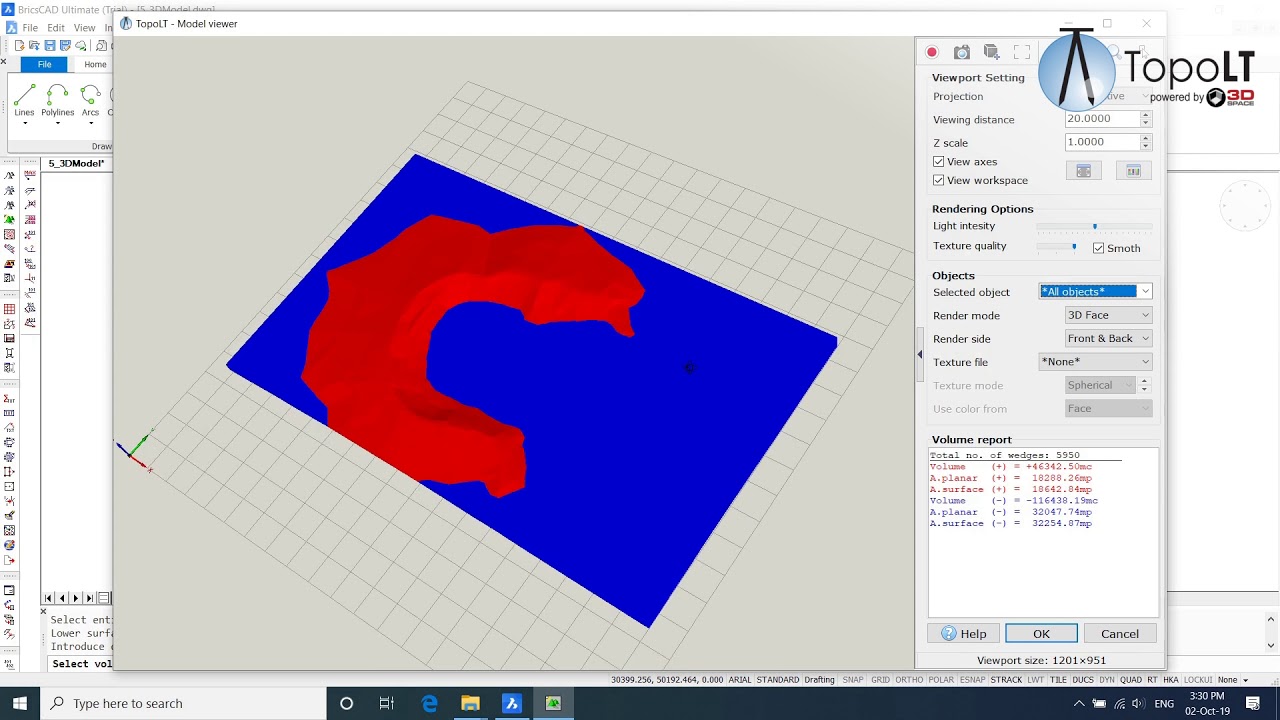The image size is (1280, 720).
Task: Click the New drawing icon in BricsCAD toolbar
Action: coord(19,46)
